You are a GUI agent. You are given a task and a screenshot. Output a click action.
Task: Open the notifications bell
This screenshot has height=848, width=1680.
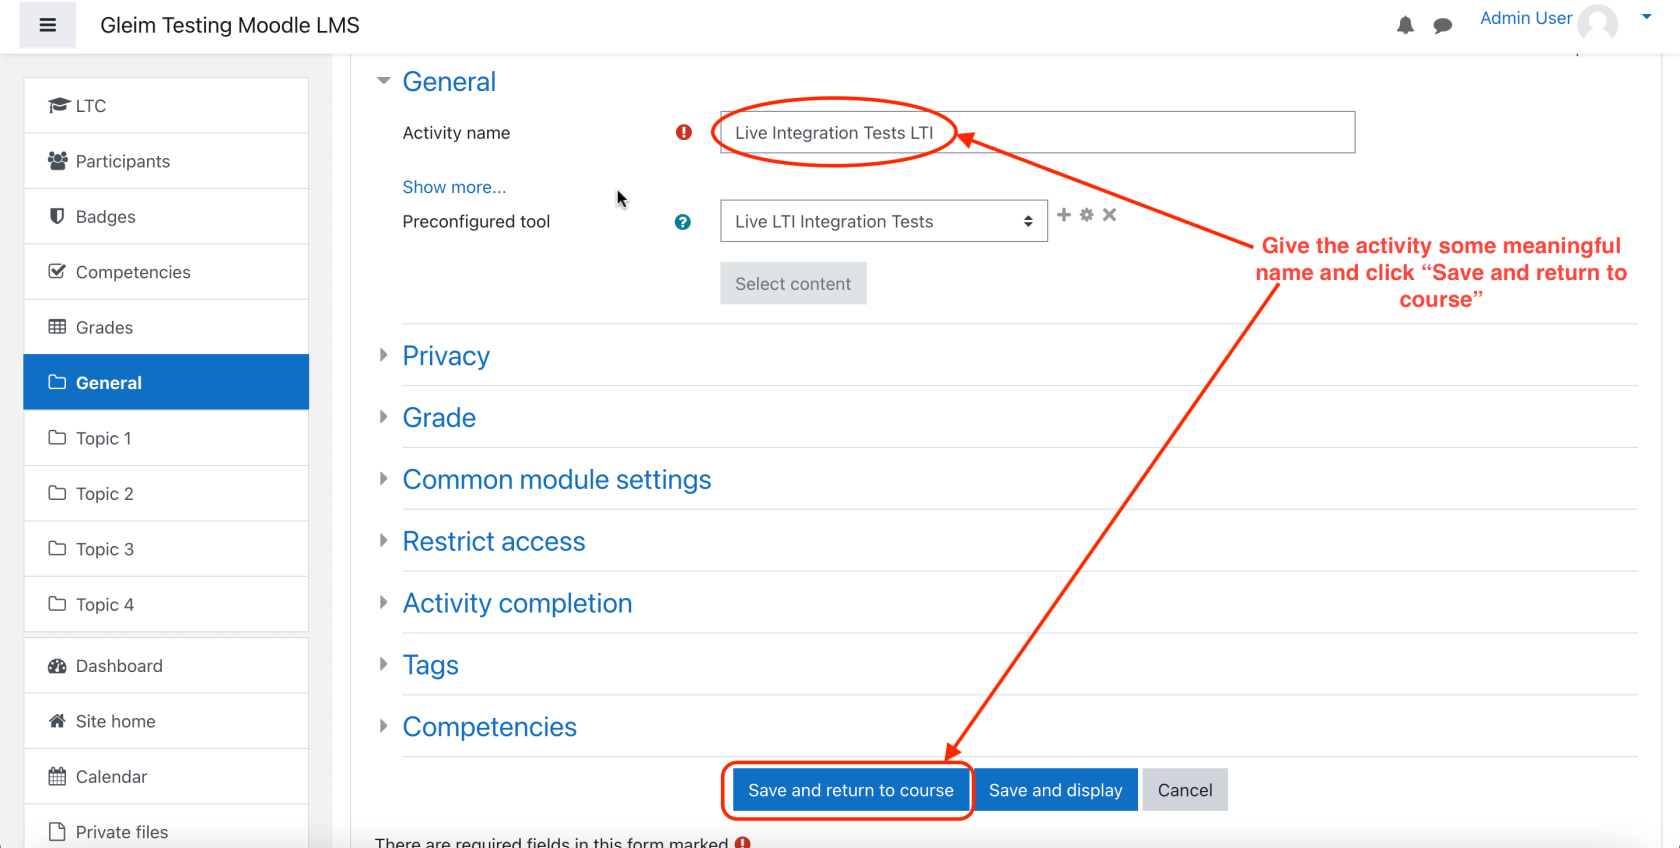[x=1405, y=25]
